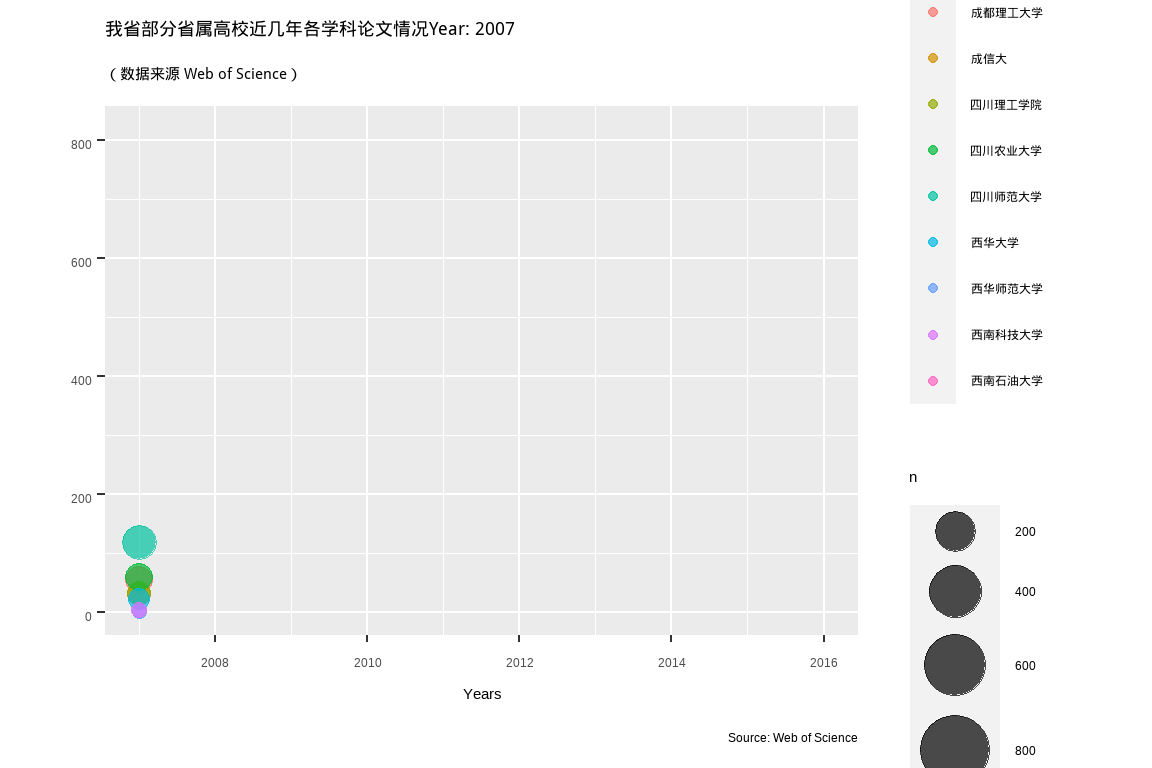Select the green bubble at year 2007

tap(138, 575)
